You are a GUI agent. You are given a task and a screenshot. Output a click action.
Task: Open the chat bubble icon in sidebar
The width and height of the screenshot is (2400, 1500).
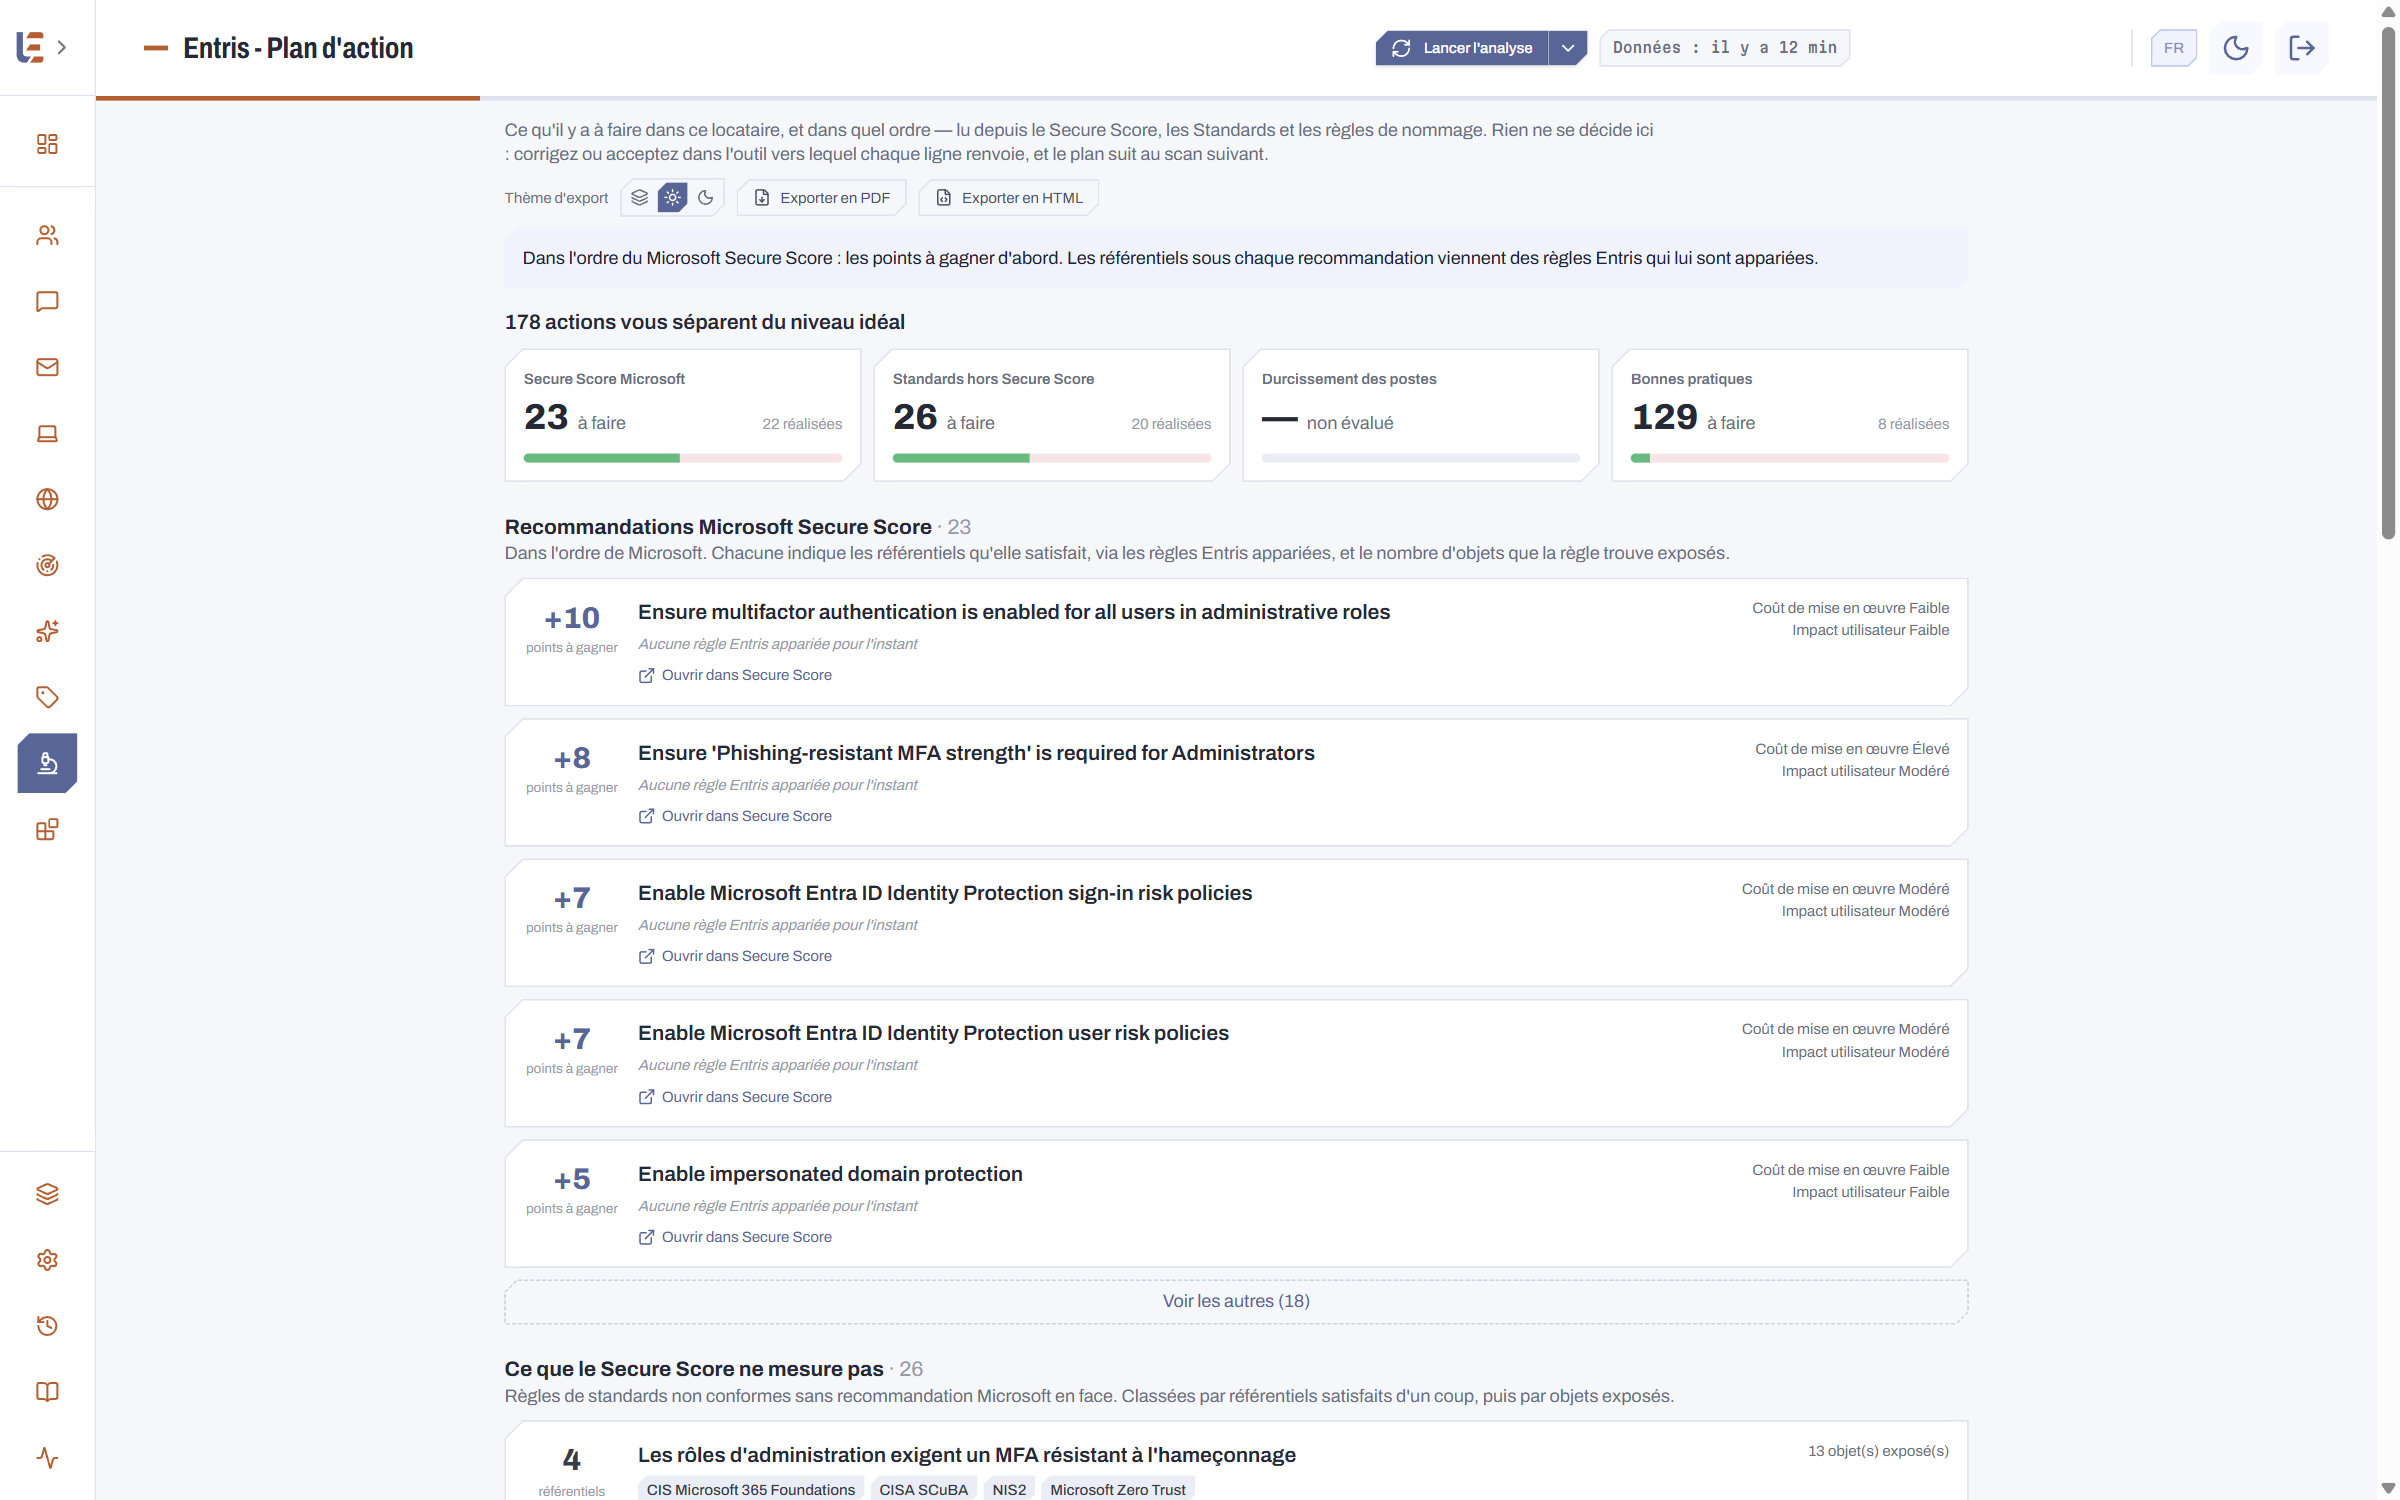(x=47, y=301)
